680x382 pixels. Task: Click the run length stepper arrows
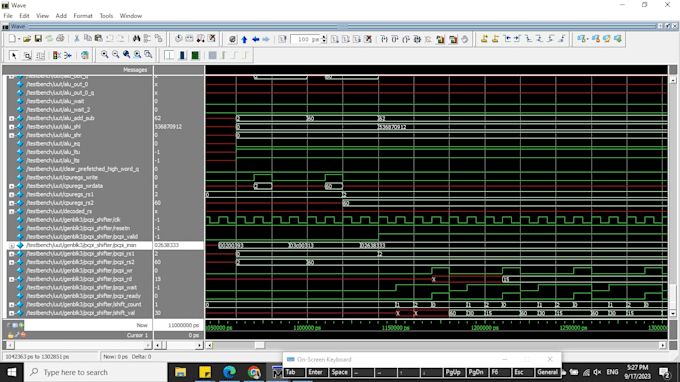click(324, 39)
